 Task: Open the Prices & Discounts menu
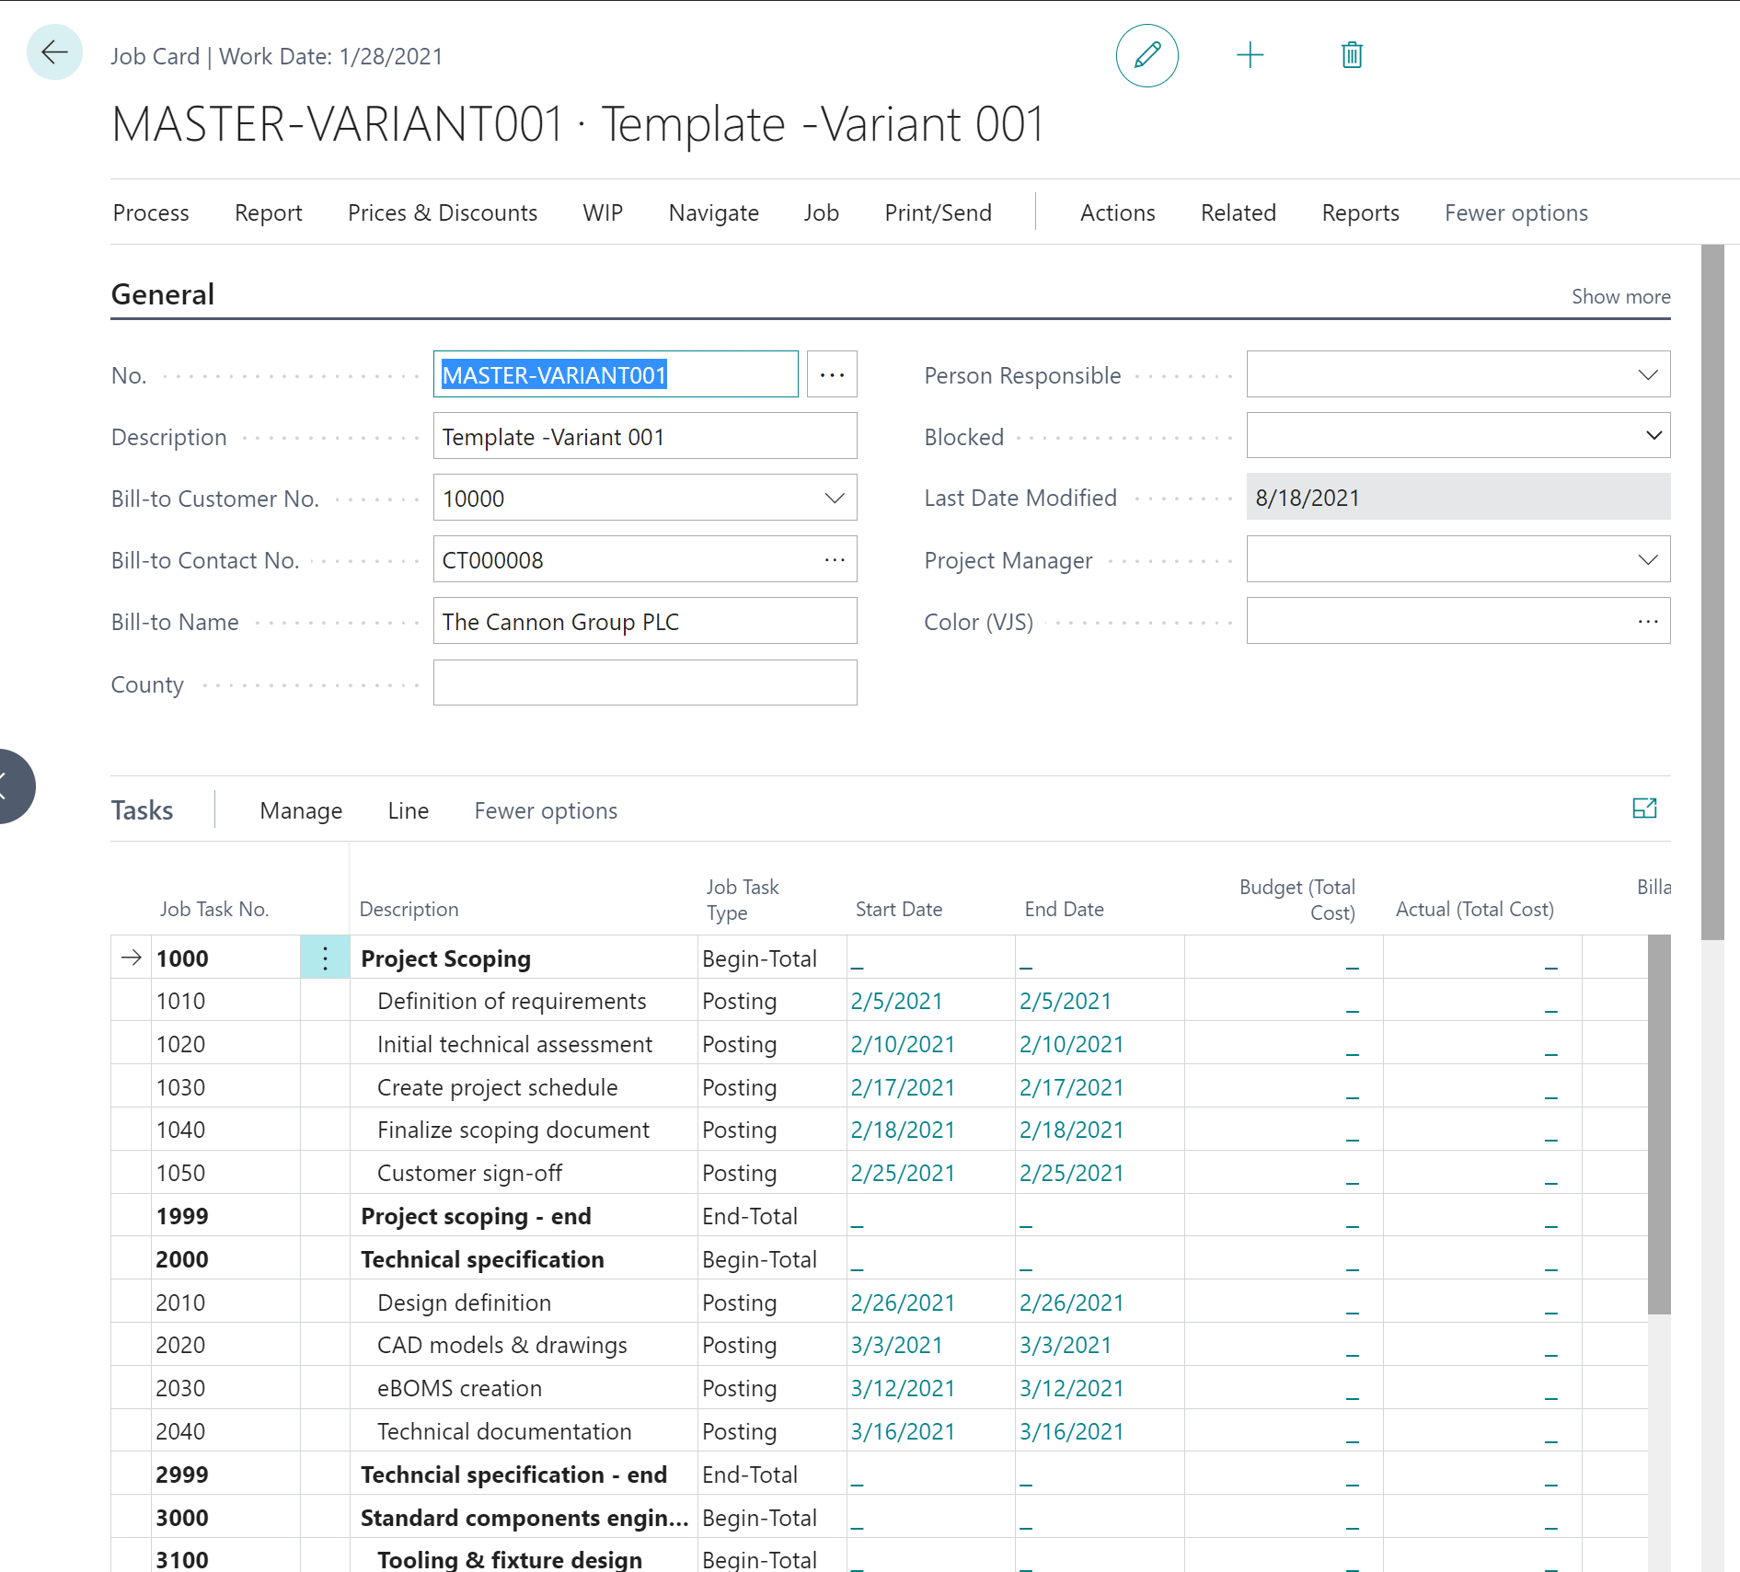[442, 213]
